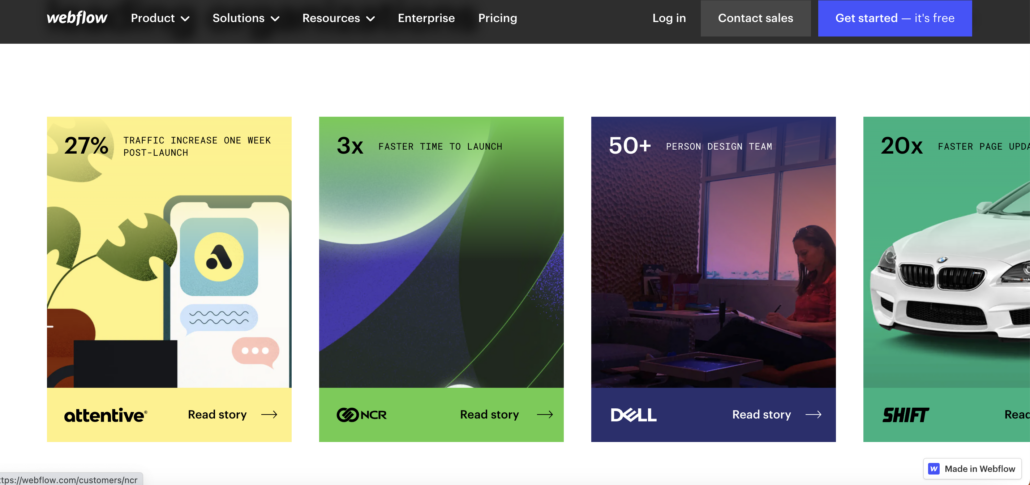Click the FASTER TIME TO LAUNCH label
The height and width of the screenshot is (485, 1030).
(440, 147)
